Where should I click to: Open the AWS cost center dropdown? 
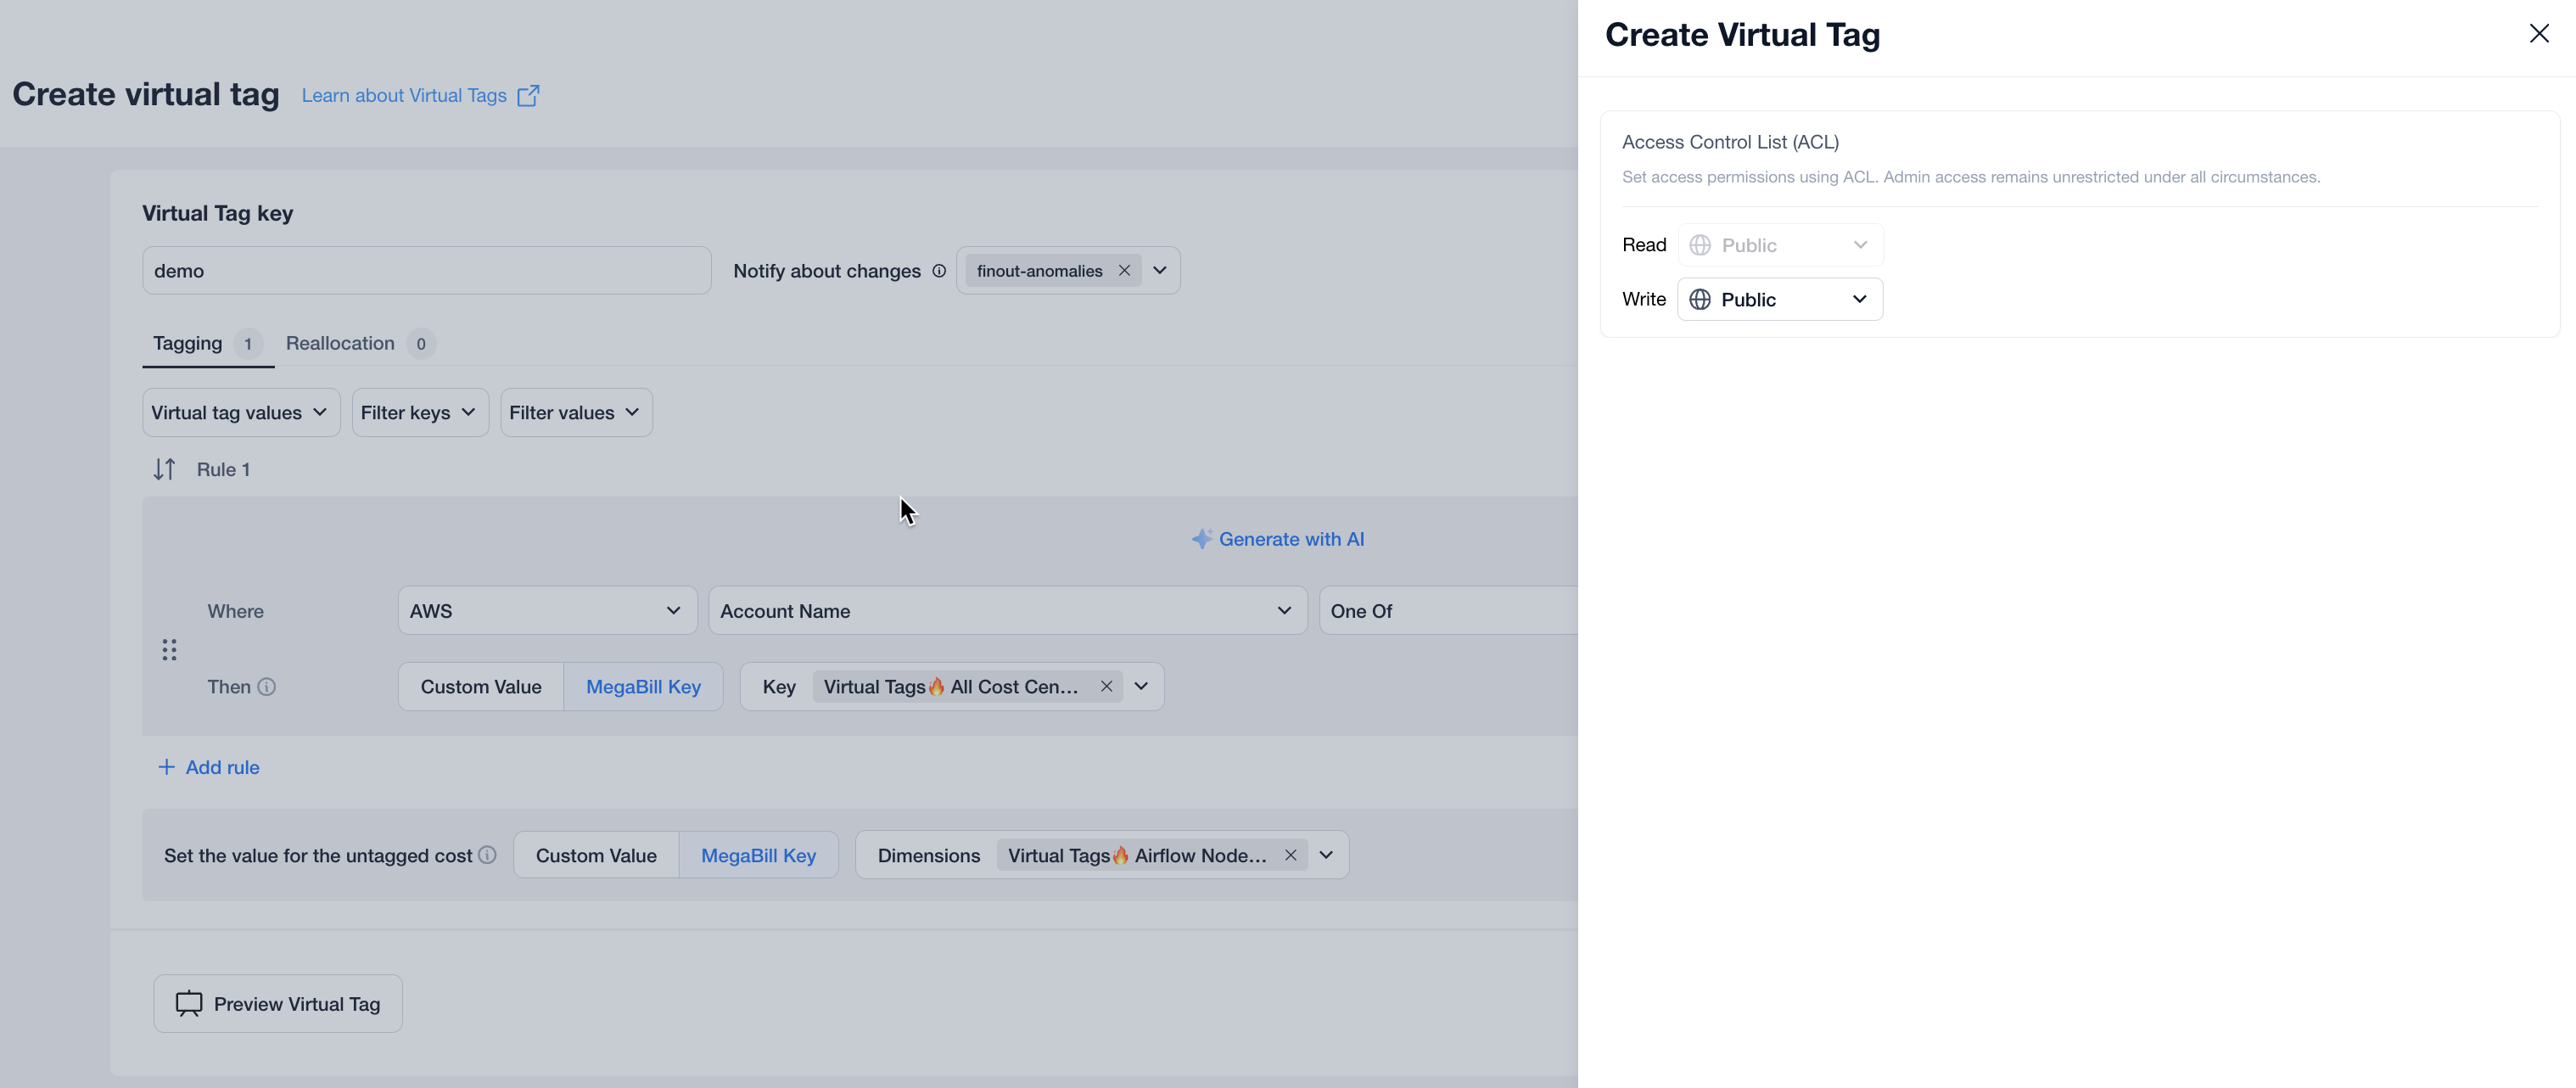[546, 611]
